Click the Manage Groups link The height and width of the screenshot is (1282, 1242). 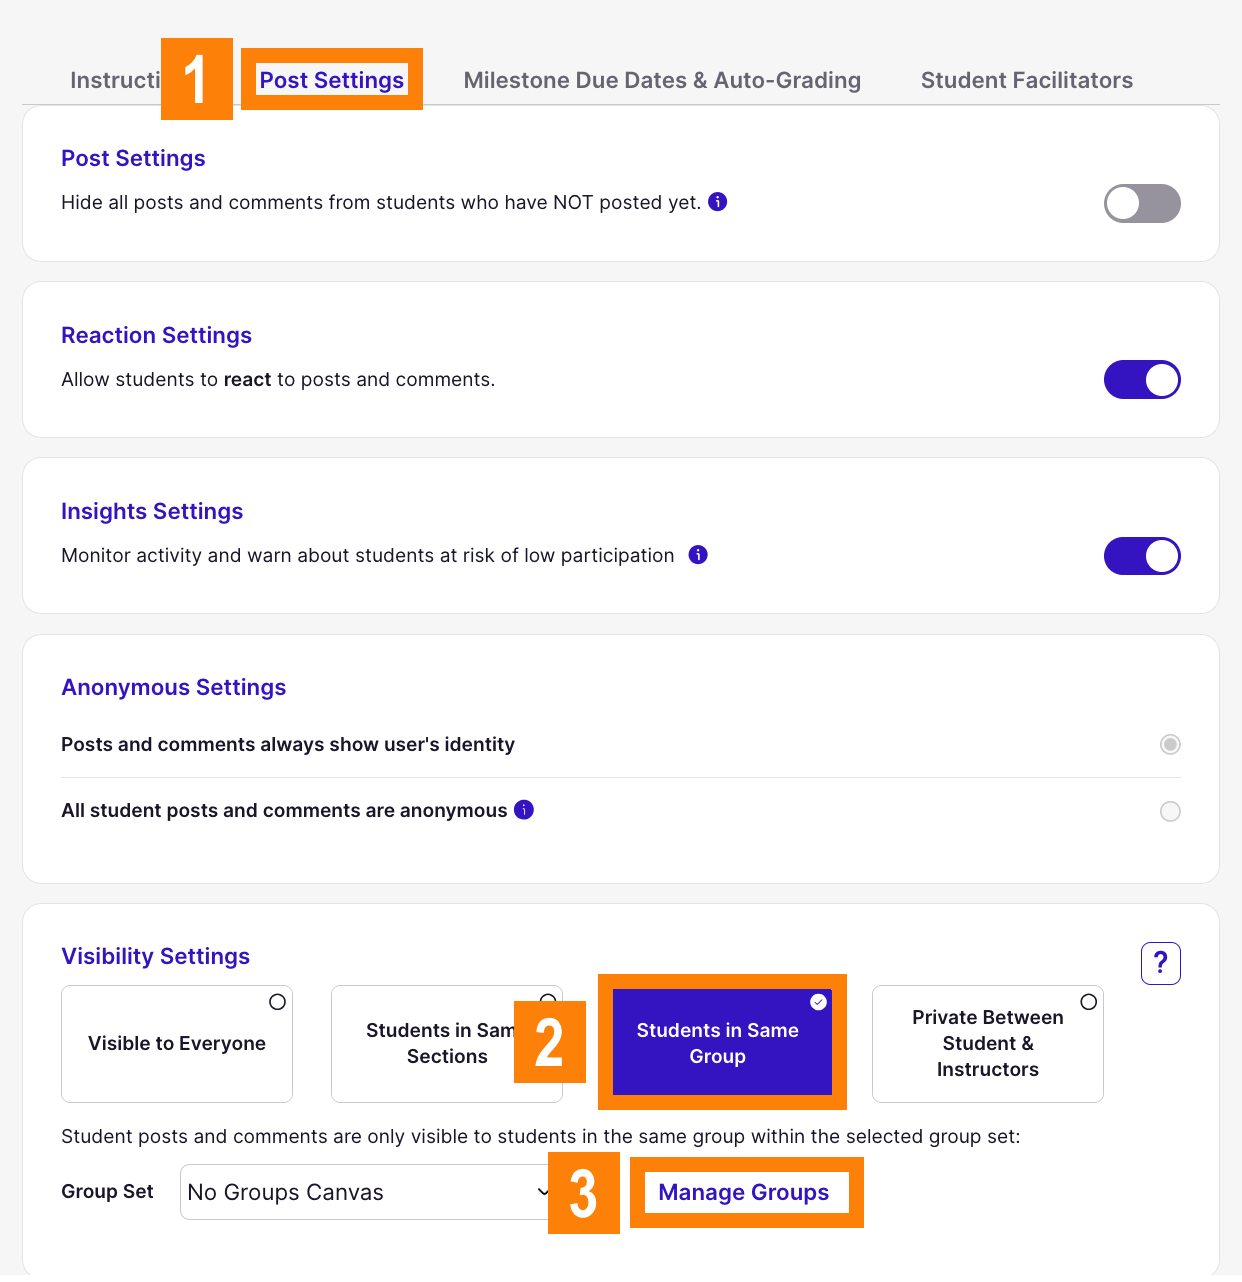(x=744, y=1192)
